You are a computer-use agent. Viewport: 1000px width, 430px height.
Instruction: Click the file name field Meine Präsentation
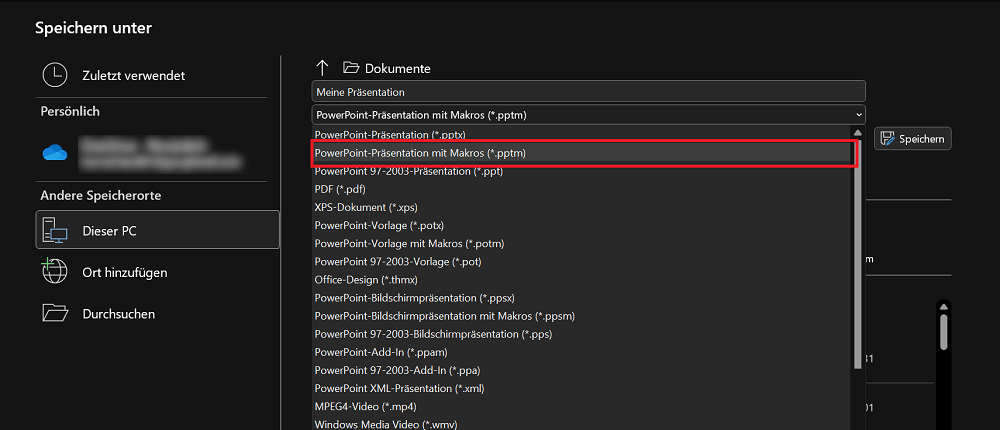click(x=588, y=92)
